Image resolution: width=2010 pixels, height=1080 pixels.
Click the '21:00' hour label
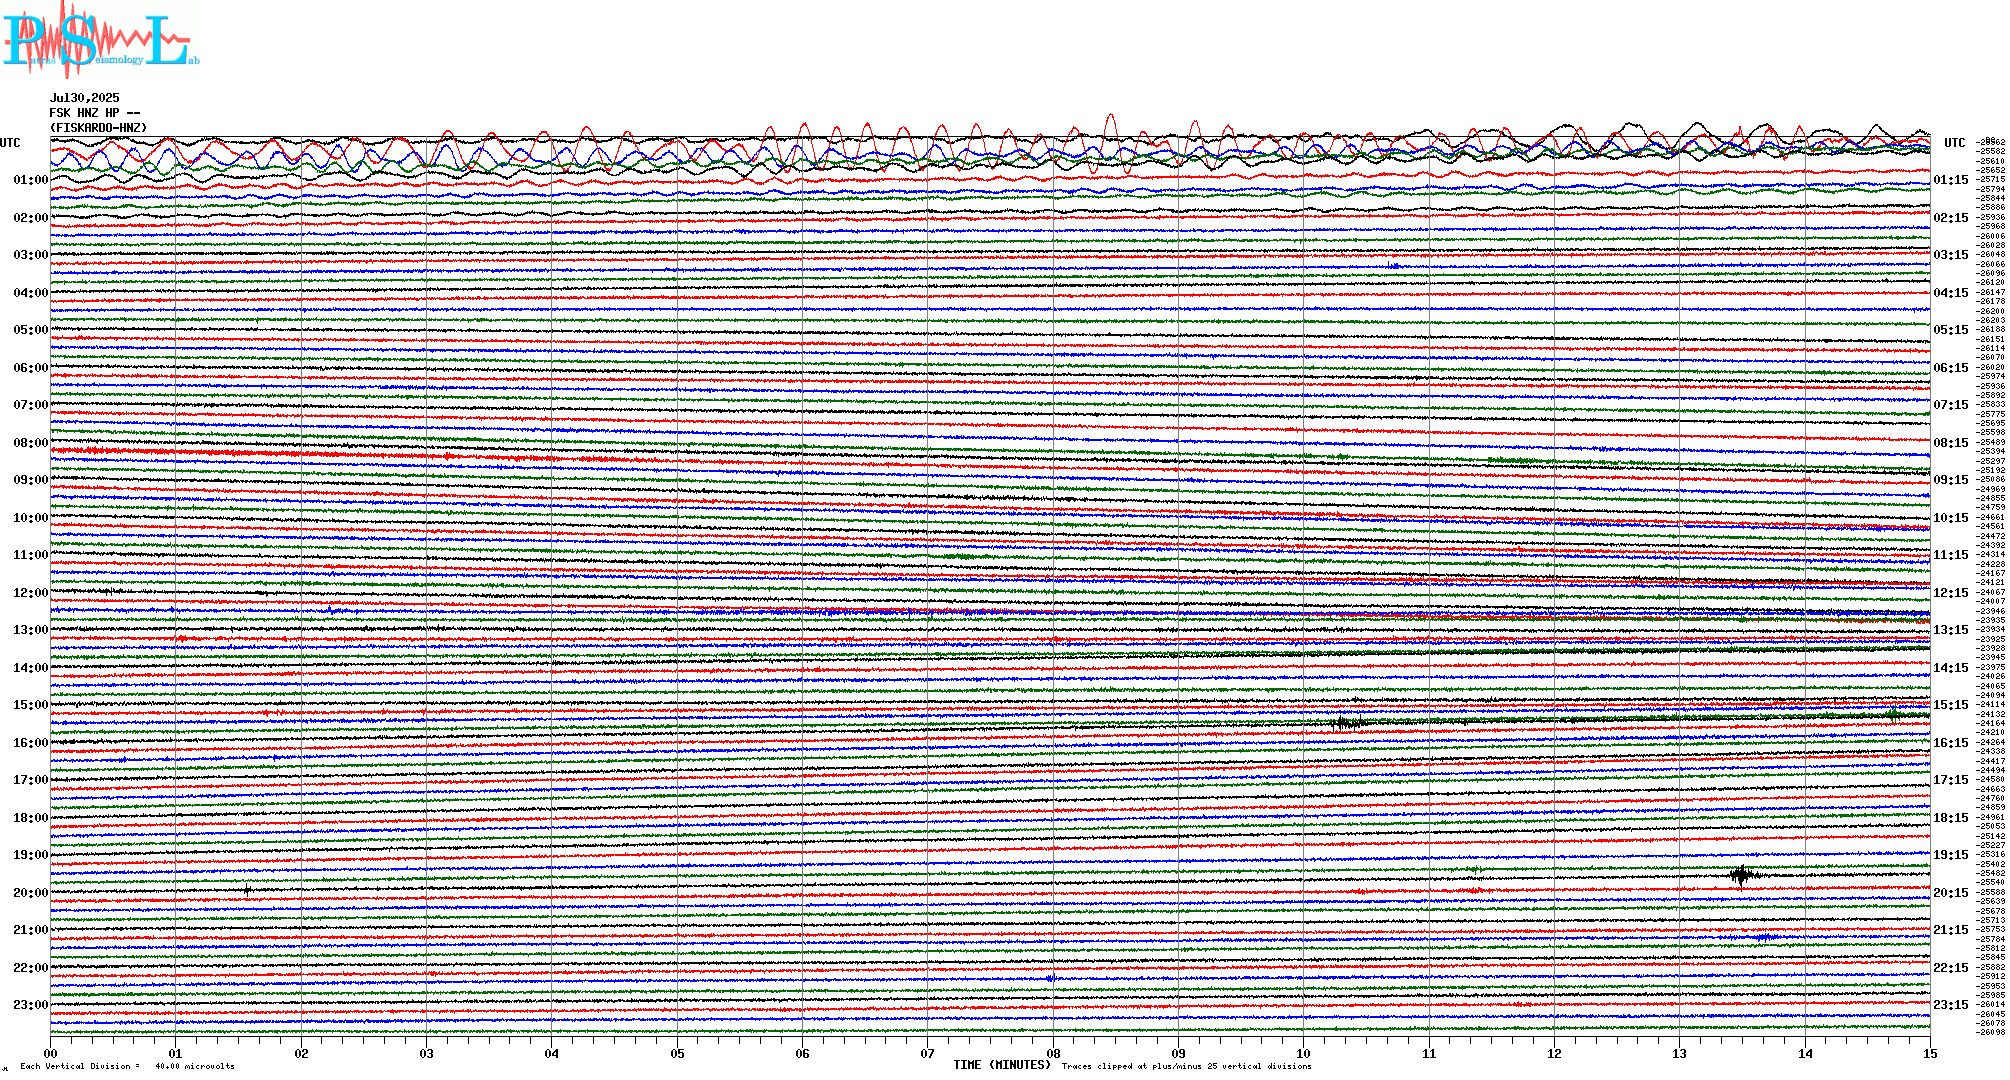tap(31, 930)
